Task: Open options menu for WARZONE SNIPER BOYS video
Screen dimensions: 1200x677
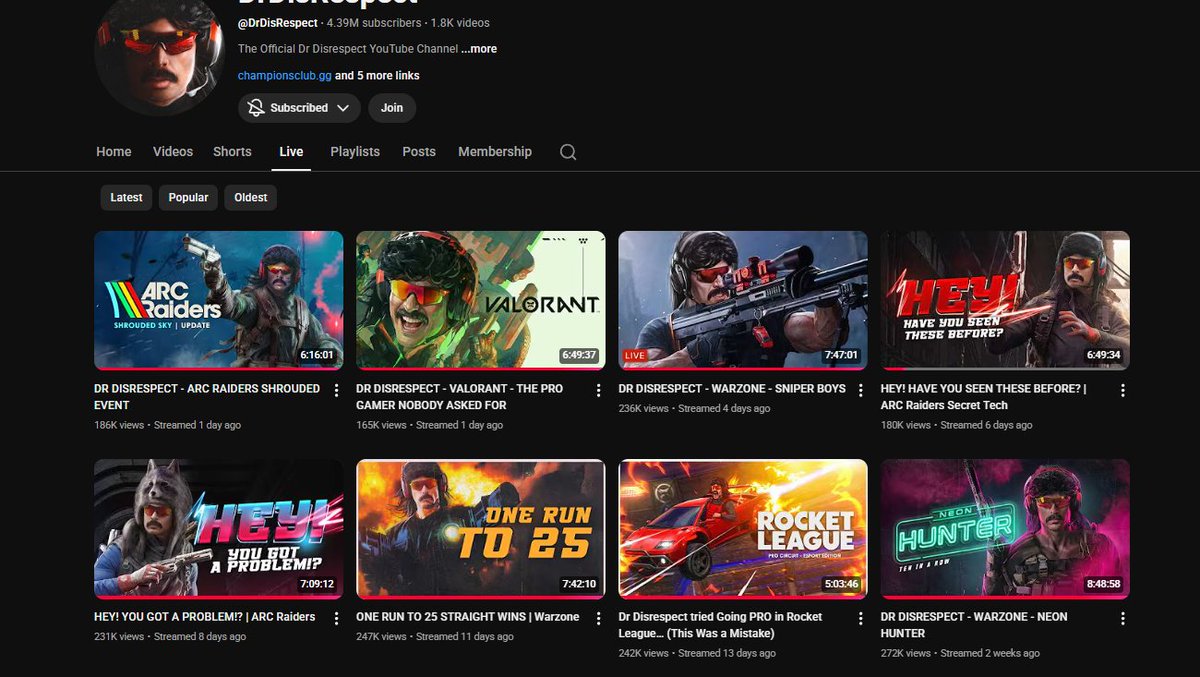Action: 860,390
